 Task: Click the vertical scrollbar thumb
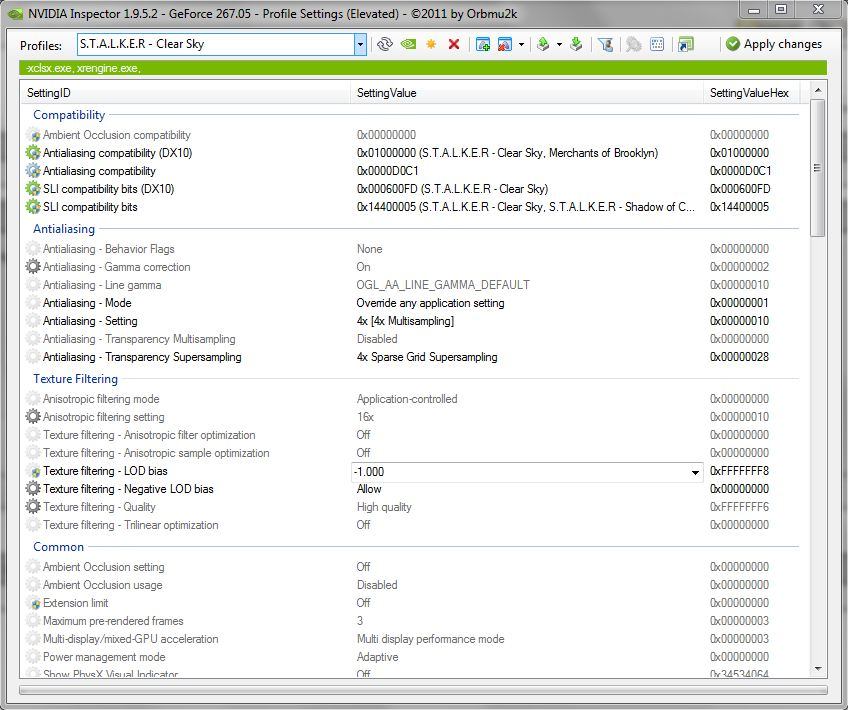818,168
